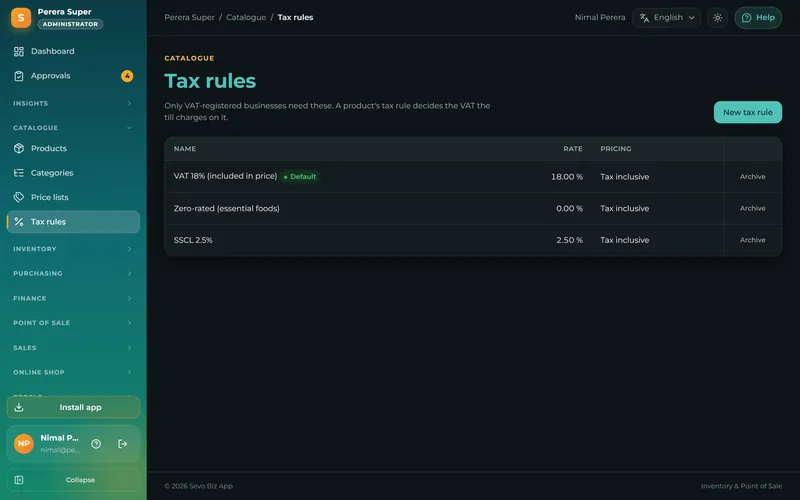This screenshot has width=800, height=500.
Task: Expand the Online Shop sidebar section
Action: click(x=73, y=372)
